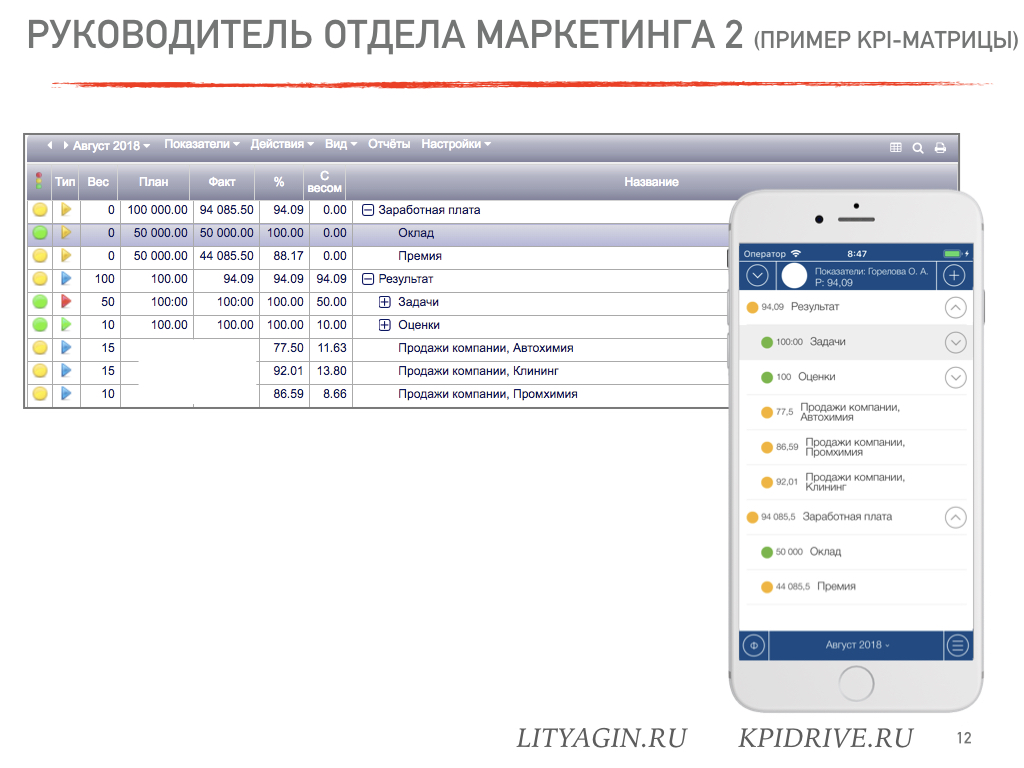Open Август 2018 period selector on phone
The width and height of the screenshot is (1024, 768).
(x=857, y=645)
